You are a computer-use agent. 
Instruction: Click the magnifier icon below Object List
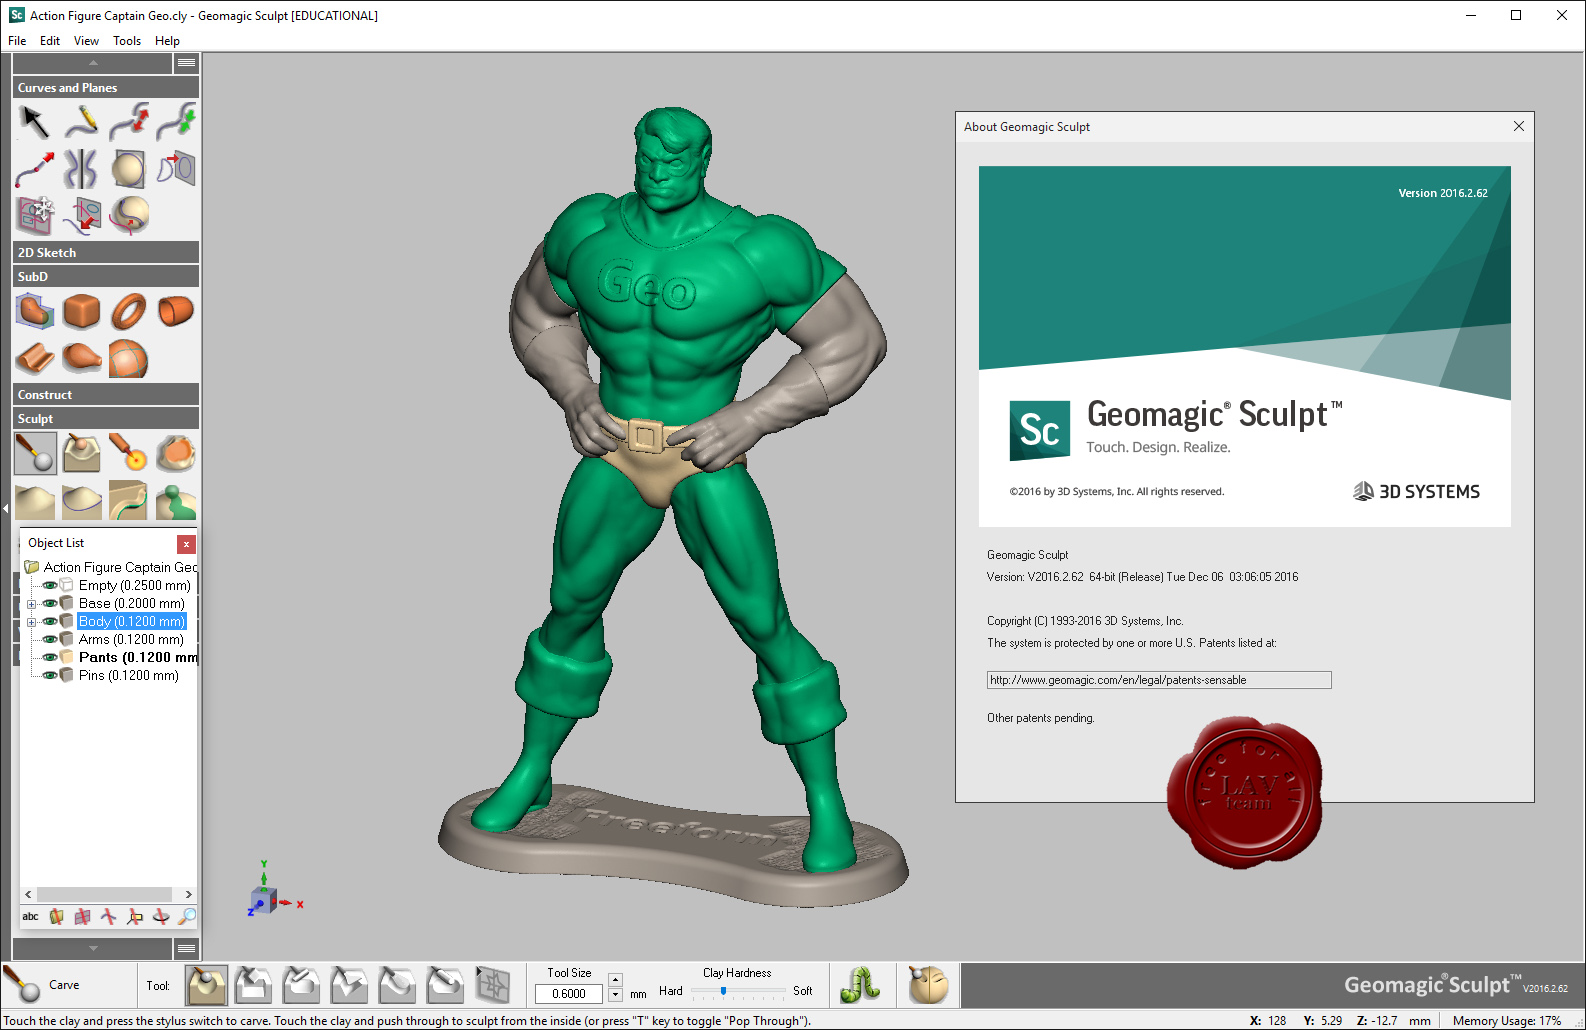[187, 916]
